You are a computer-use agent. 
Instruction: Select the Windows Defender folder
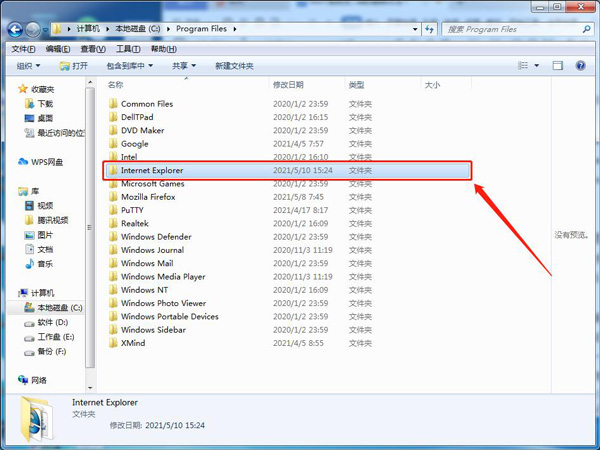pos(150,236)
